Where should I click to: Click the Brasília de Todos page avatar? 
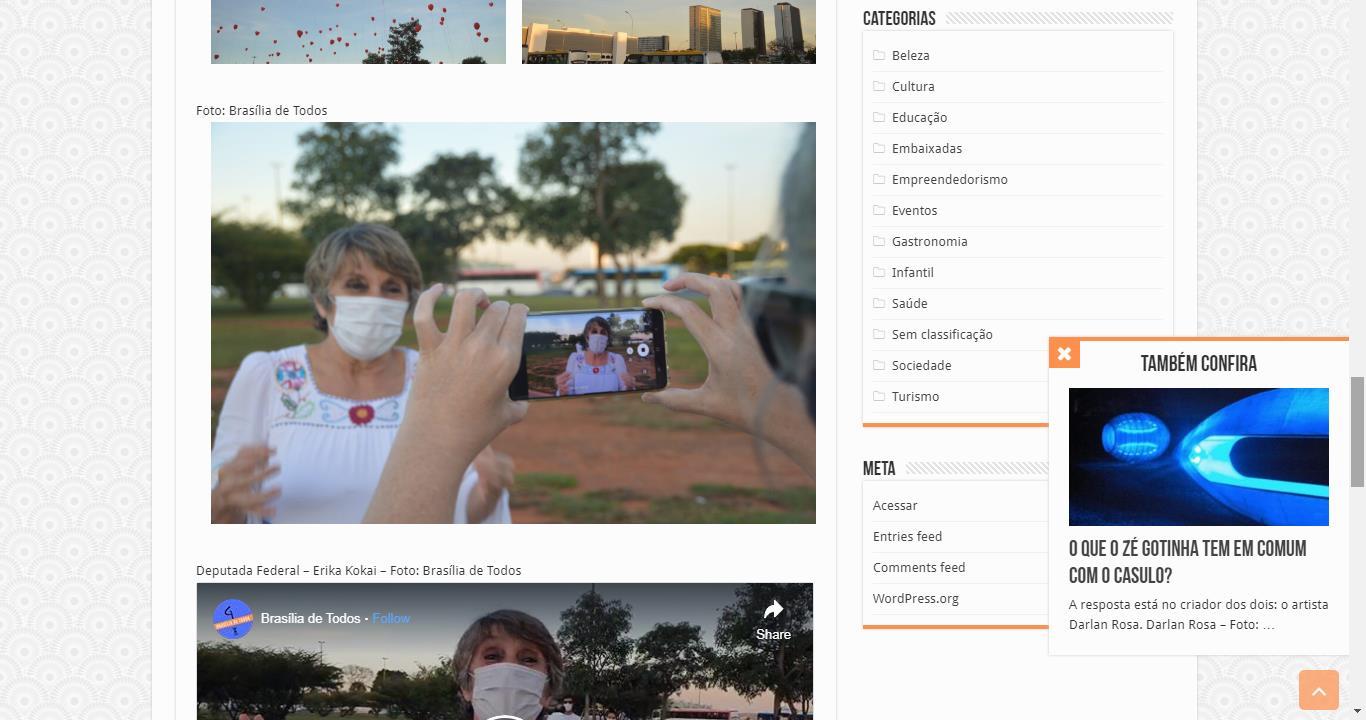(x=233, y=619)
